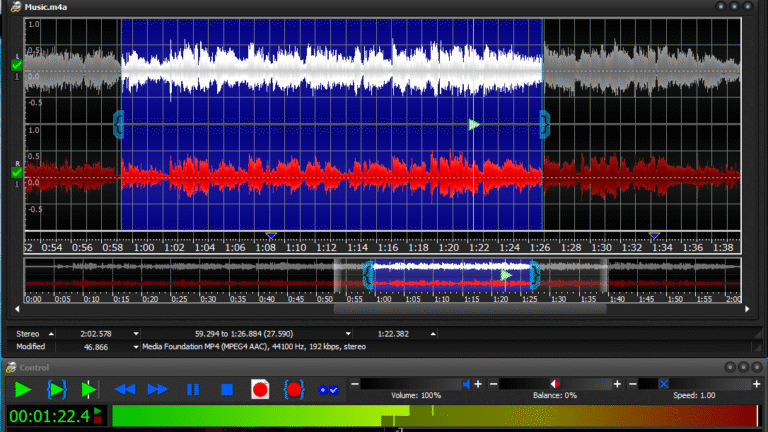
Task: Toggle the left channel green checkbox
Action: tap(16, 65)
